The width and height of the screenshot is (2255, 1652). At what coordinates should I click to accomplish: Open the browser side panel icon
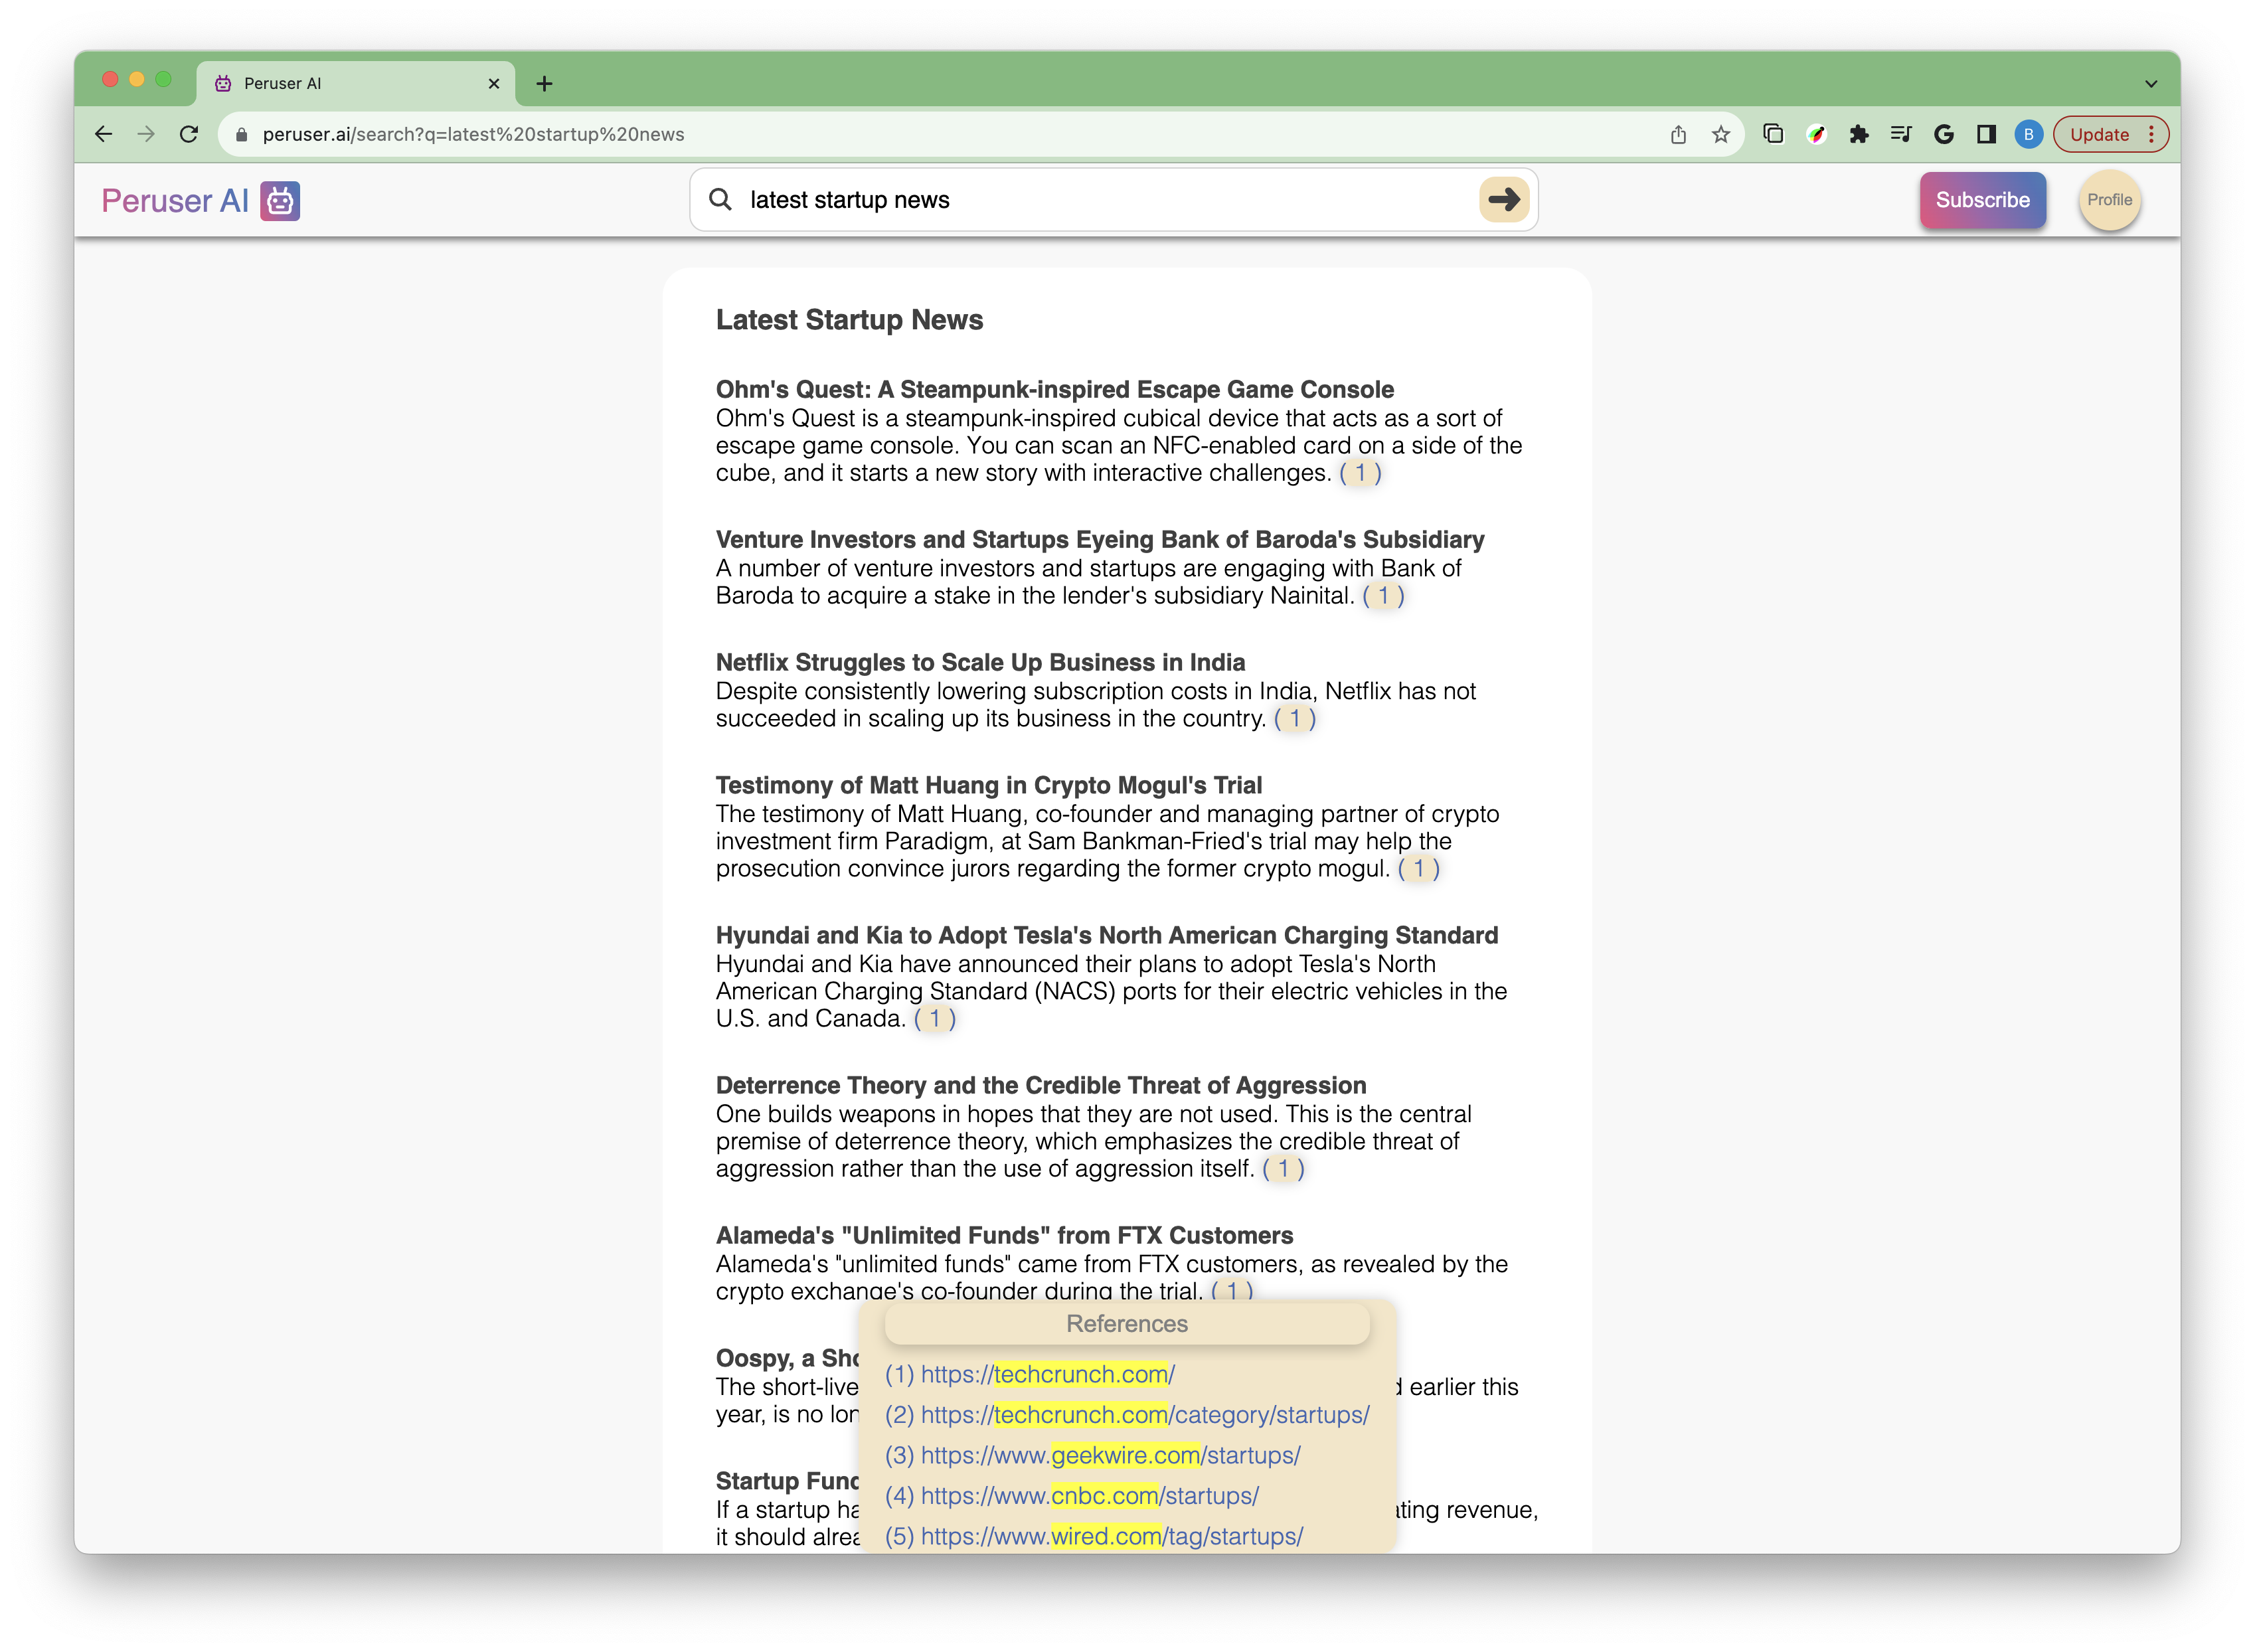tap(1986, 134)
